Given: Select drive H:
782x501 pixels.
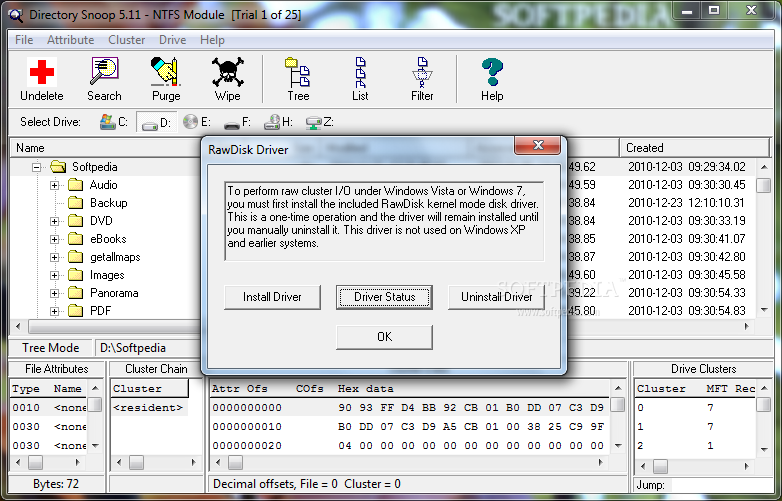Looking at the screenshot, I should (278, 122).
